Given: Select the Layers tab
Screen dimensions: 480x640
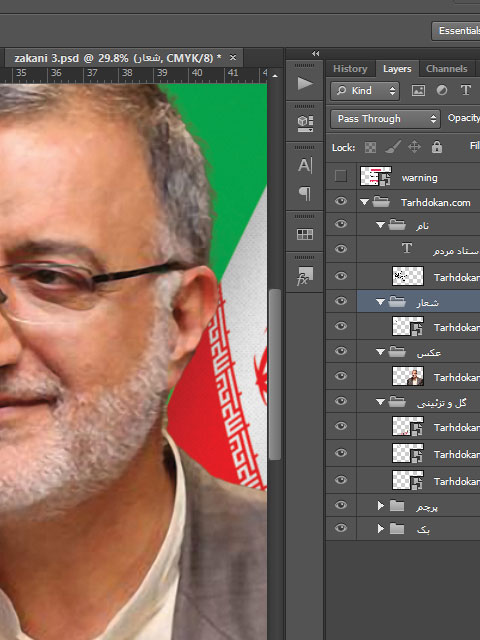Looking at the screenshot, I should pyautogui.click(x=397, y=69).
